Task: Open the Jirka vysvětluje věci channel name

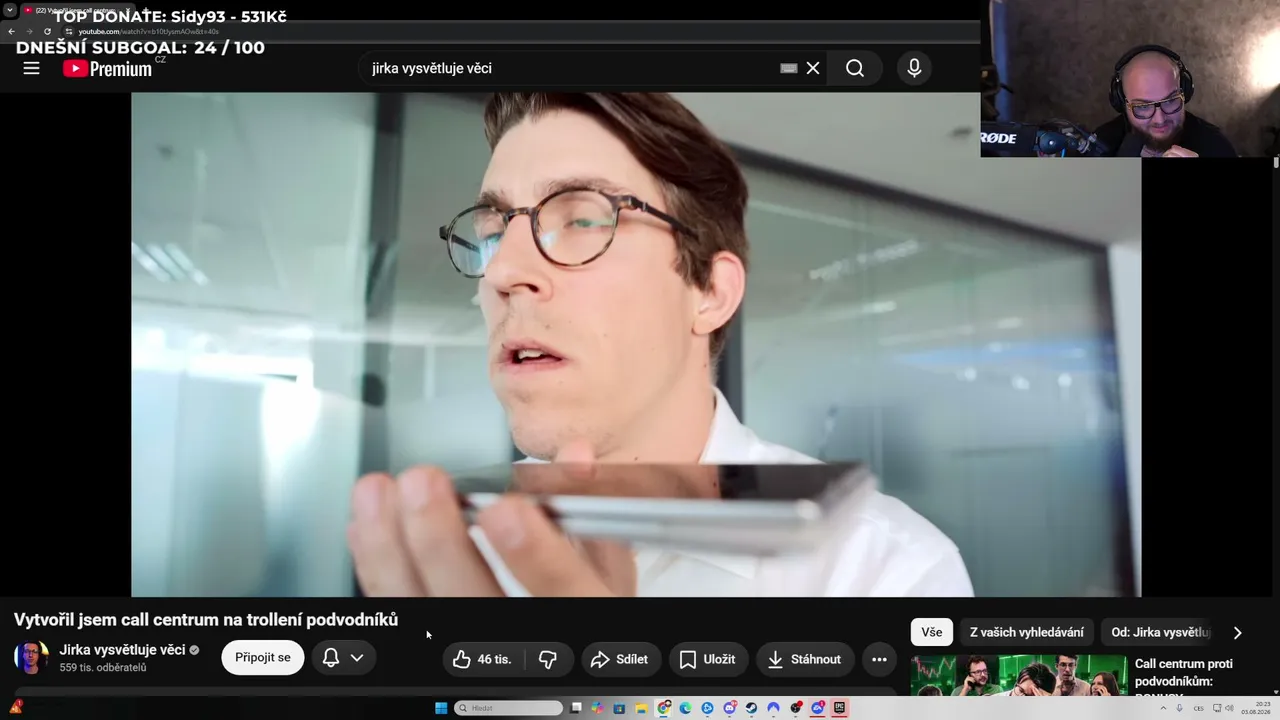Action: tap(122, 649)
